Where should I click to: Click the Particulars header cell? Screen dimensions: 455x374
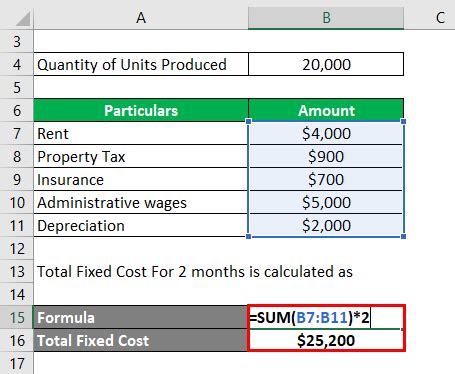click(x=141, y=110)
